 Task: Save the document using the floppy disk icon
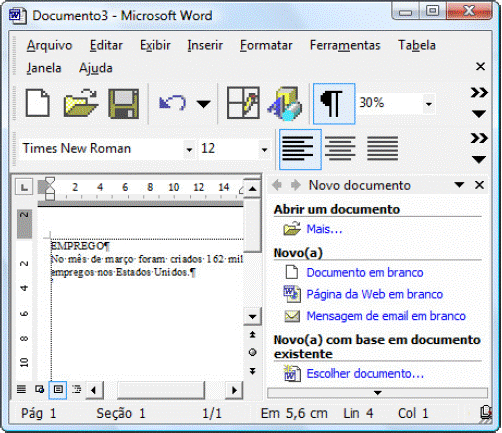point(124,103)
